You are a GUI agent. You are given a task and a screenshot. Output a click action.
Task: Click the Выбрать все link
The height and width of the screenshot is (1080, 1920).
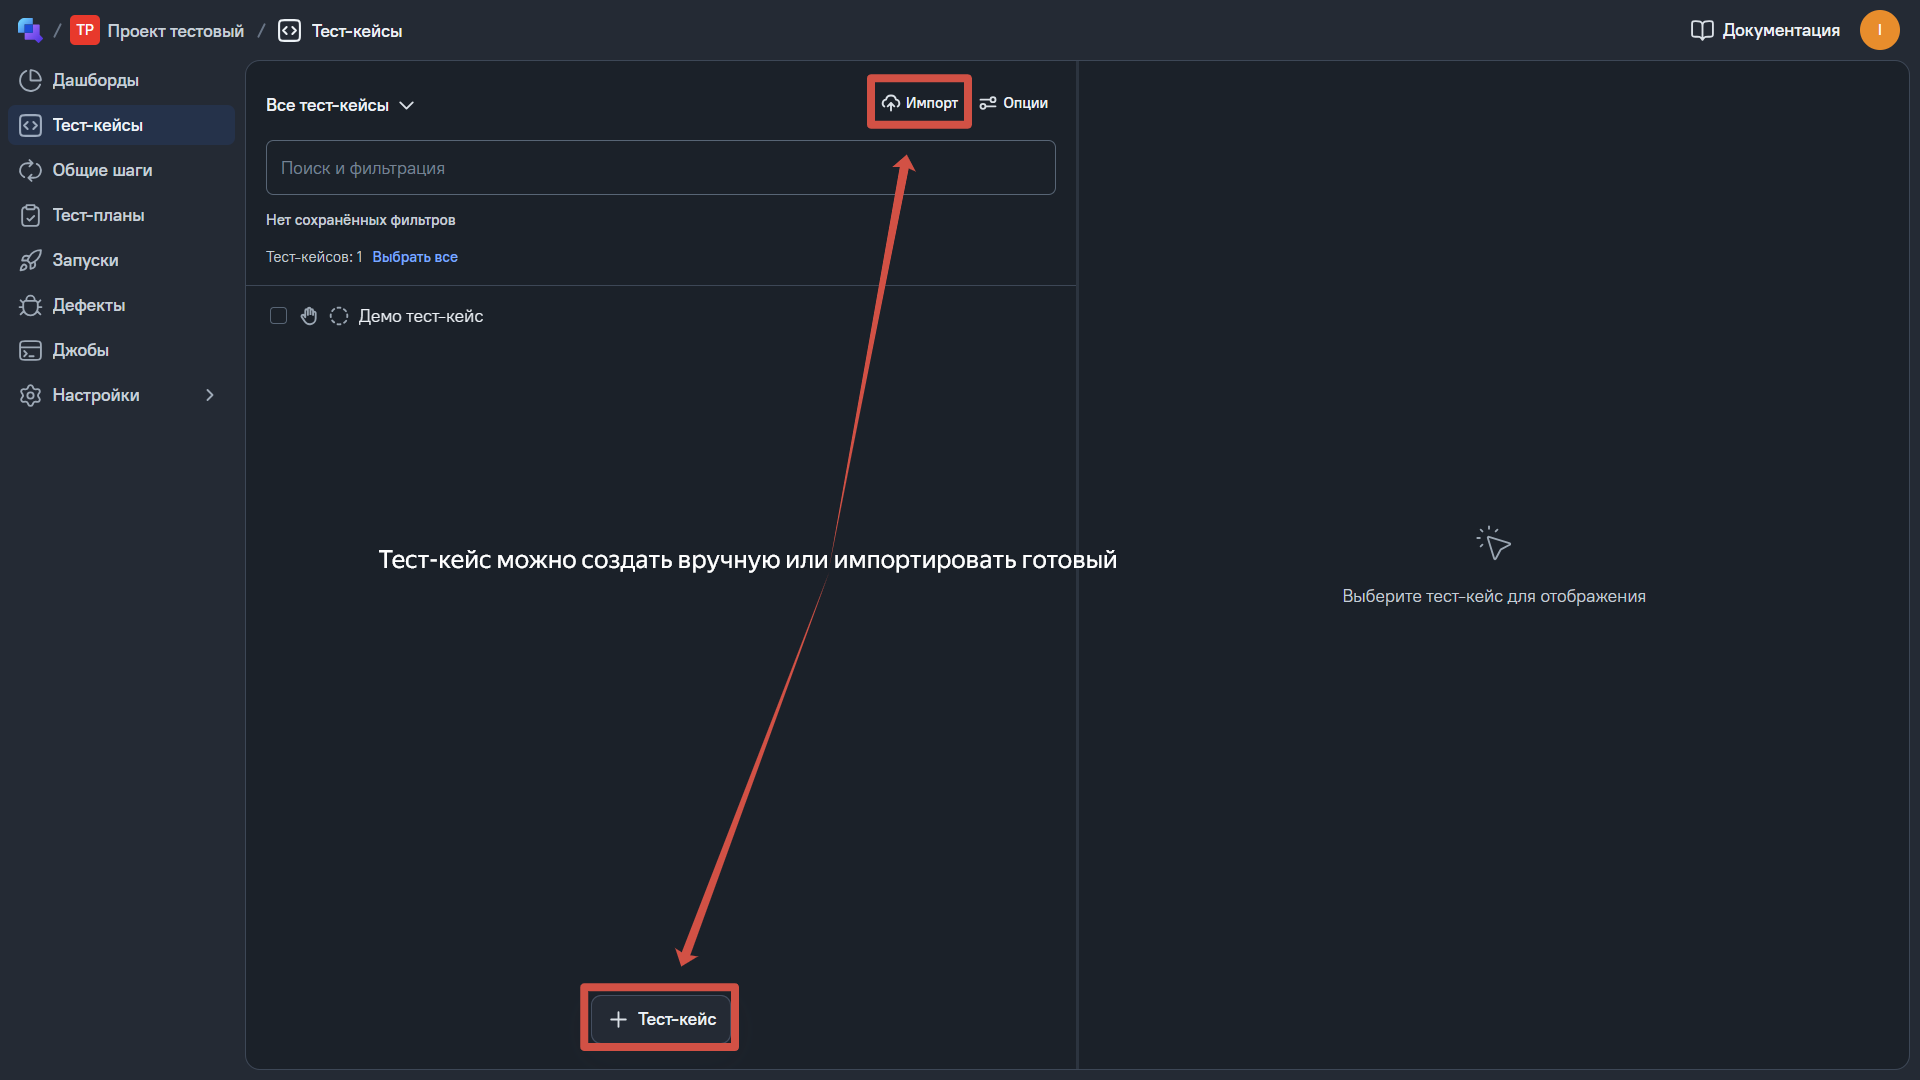point(415,257)
